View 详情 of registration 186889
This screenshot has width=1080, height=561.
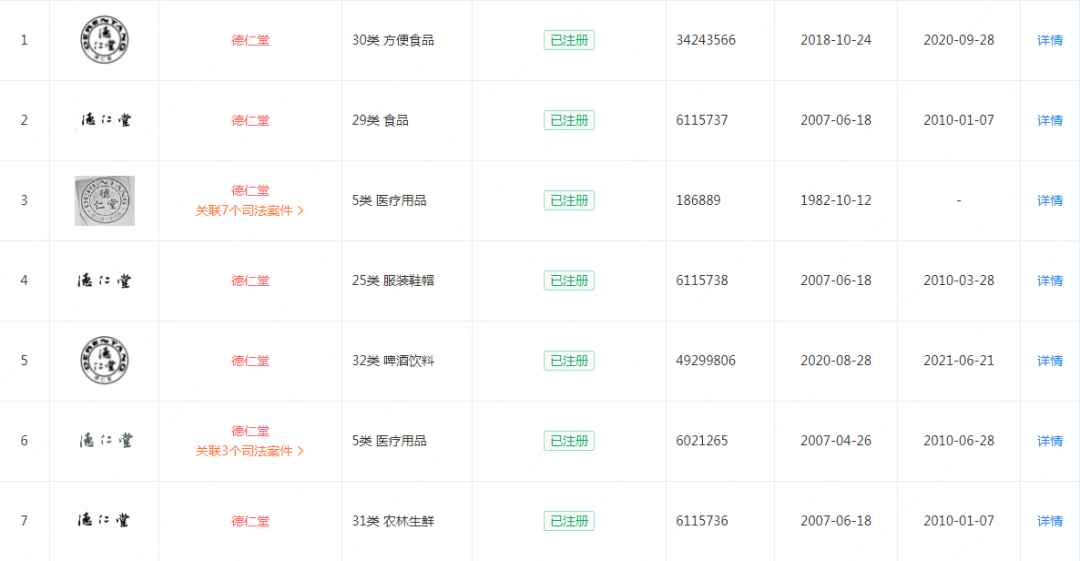(x=1050, y=201)
